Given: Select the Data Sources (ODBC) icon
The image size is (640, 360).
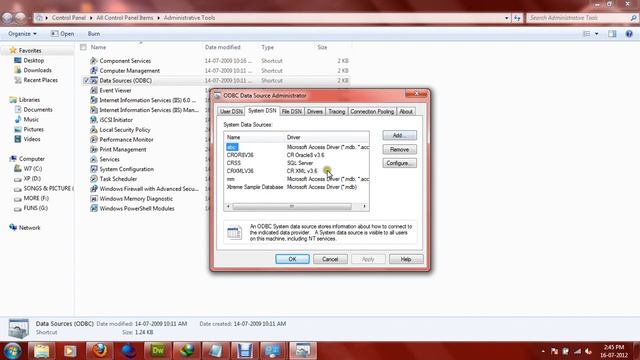Looking at the screenshot, I should point(93,80).
